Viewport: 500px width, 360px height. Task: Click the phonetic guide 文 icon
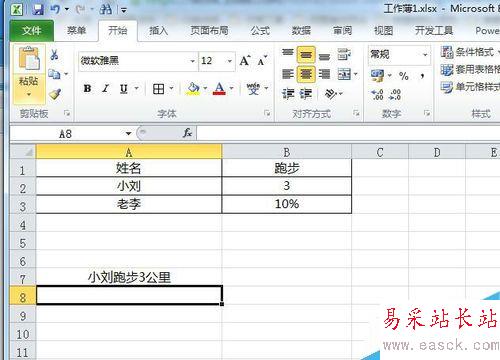click(253, 89)
